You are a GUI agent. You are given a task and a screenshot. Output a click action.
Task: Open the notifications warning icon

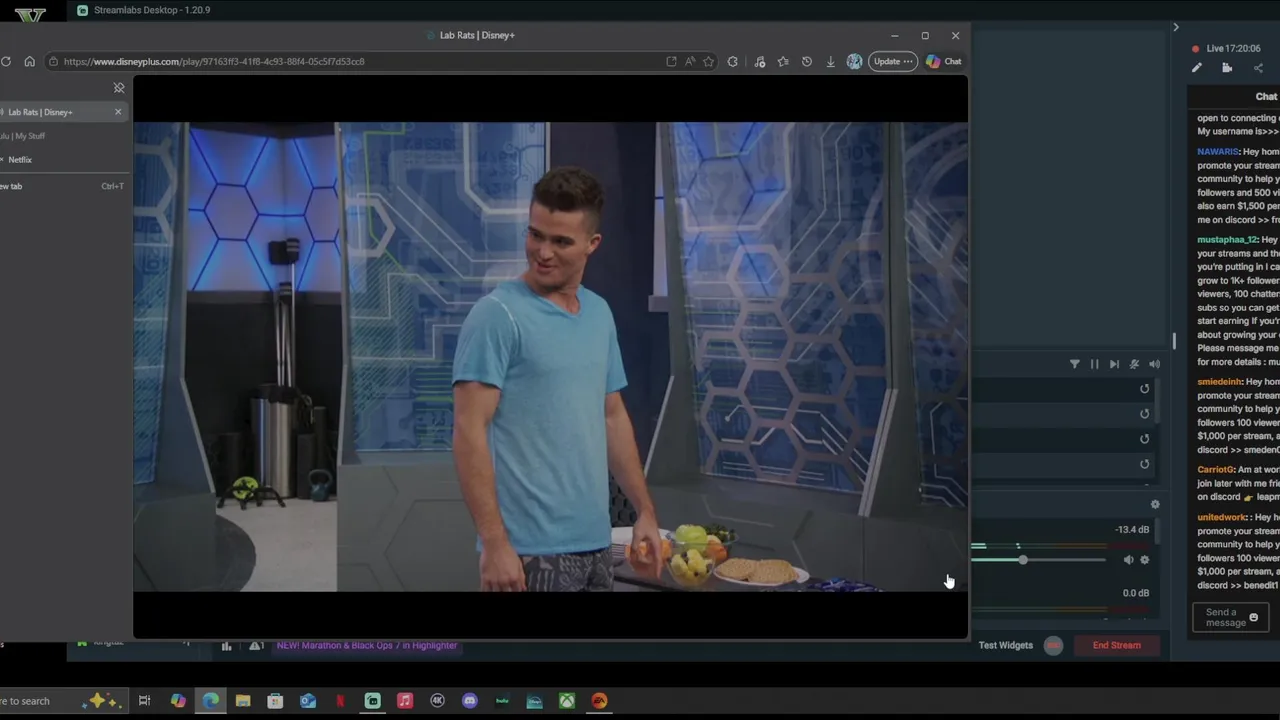tap(256, 645)
